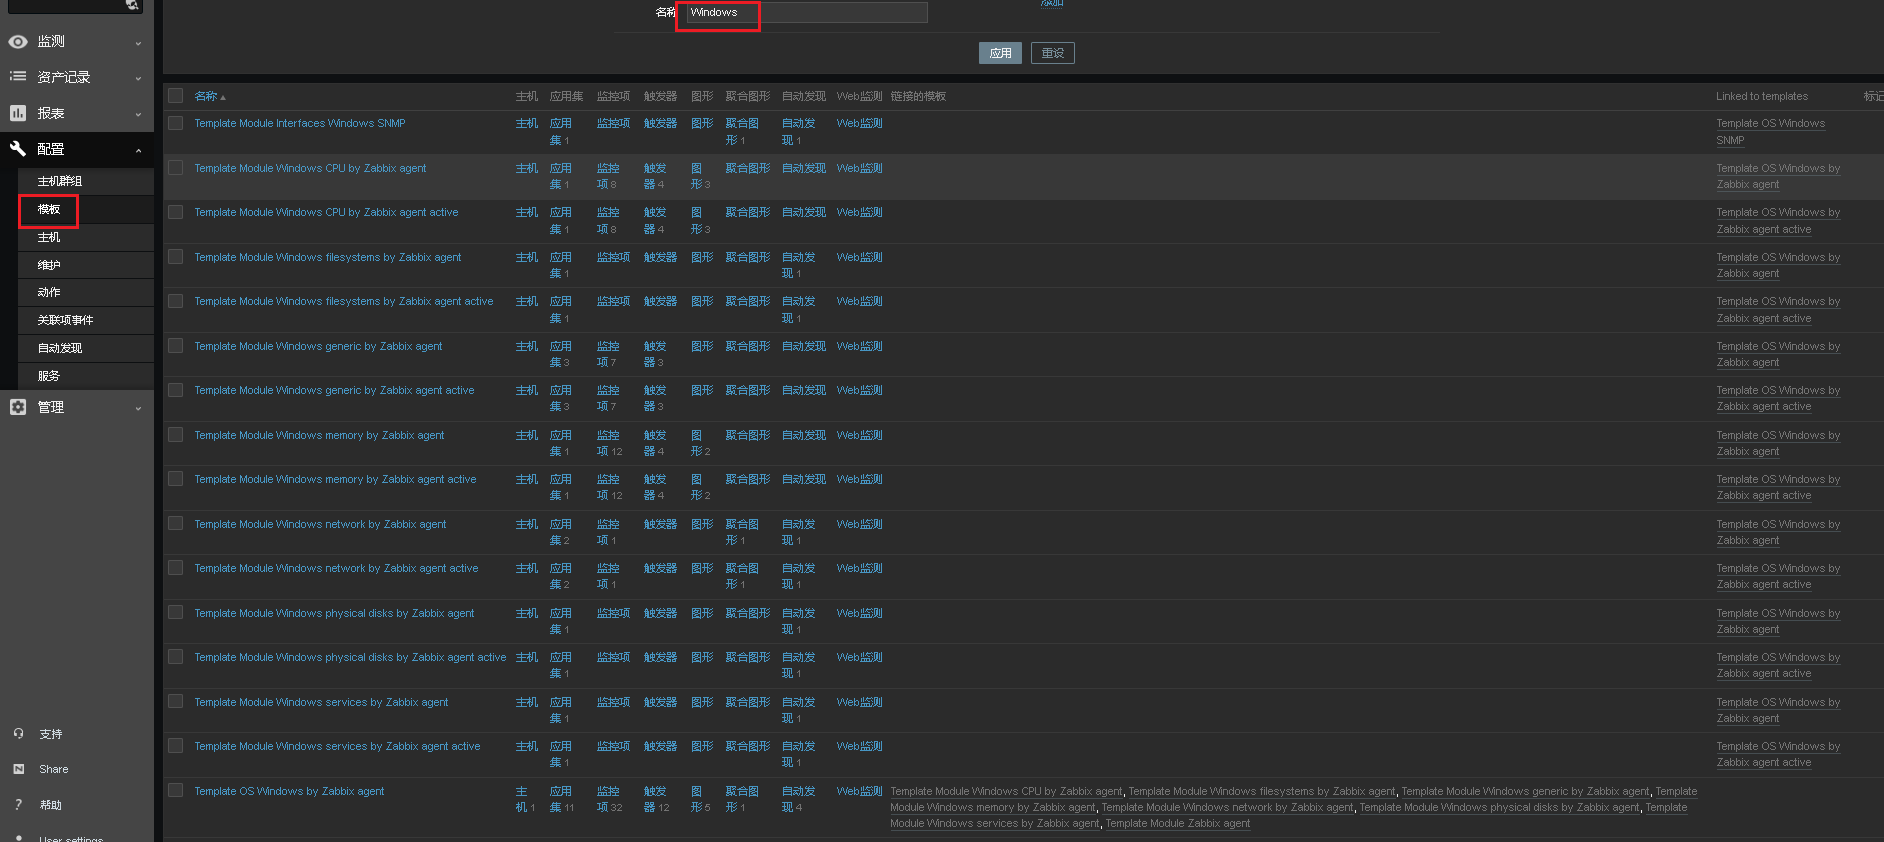The height and width of the screenshot is (842, 1884).
Task: Click the 应用 apply filter button
Action: click(x=1000, y=53)
